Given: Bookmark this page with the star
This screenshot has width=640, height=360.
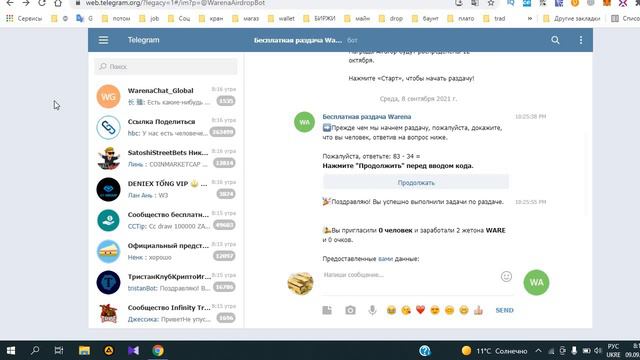Looking at the screenshot, I should tap(491, 3).
